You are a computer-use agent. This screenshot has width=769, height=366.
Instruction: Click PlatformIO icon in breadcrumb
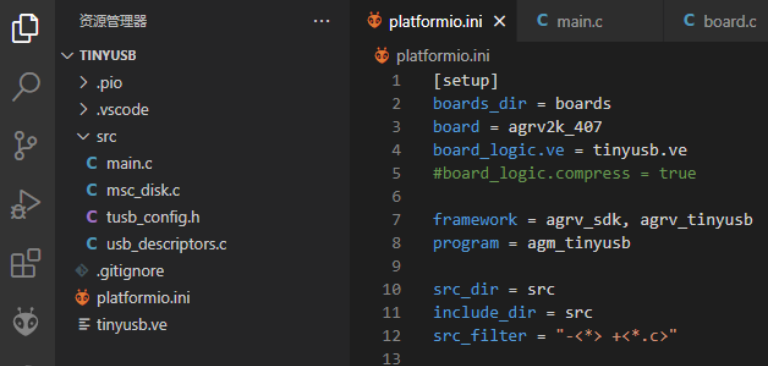tap(382, 55)
